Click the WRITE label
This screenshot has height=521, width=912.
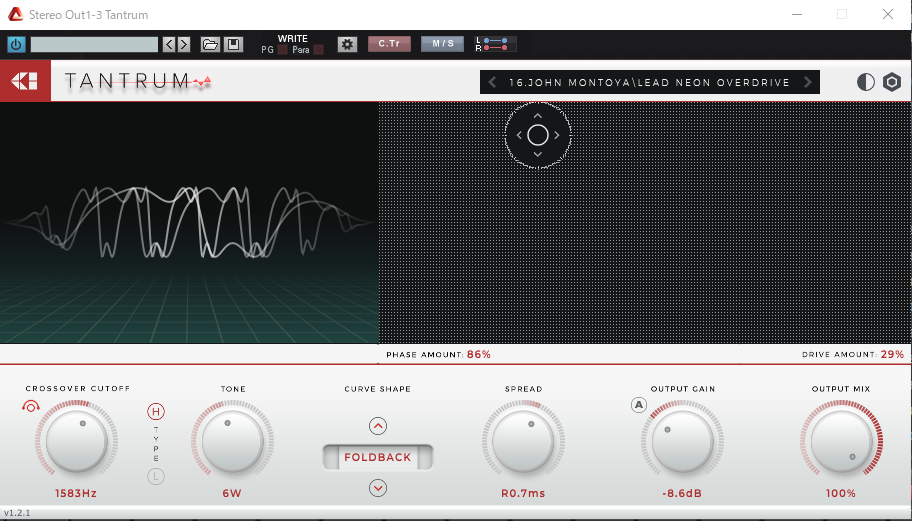[293, 38]
